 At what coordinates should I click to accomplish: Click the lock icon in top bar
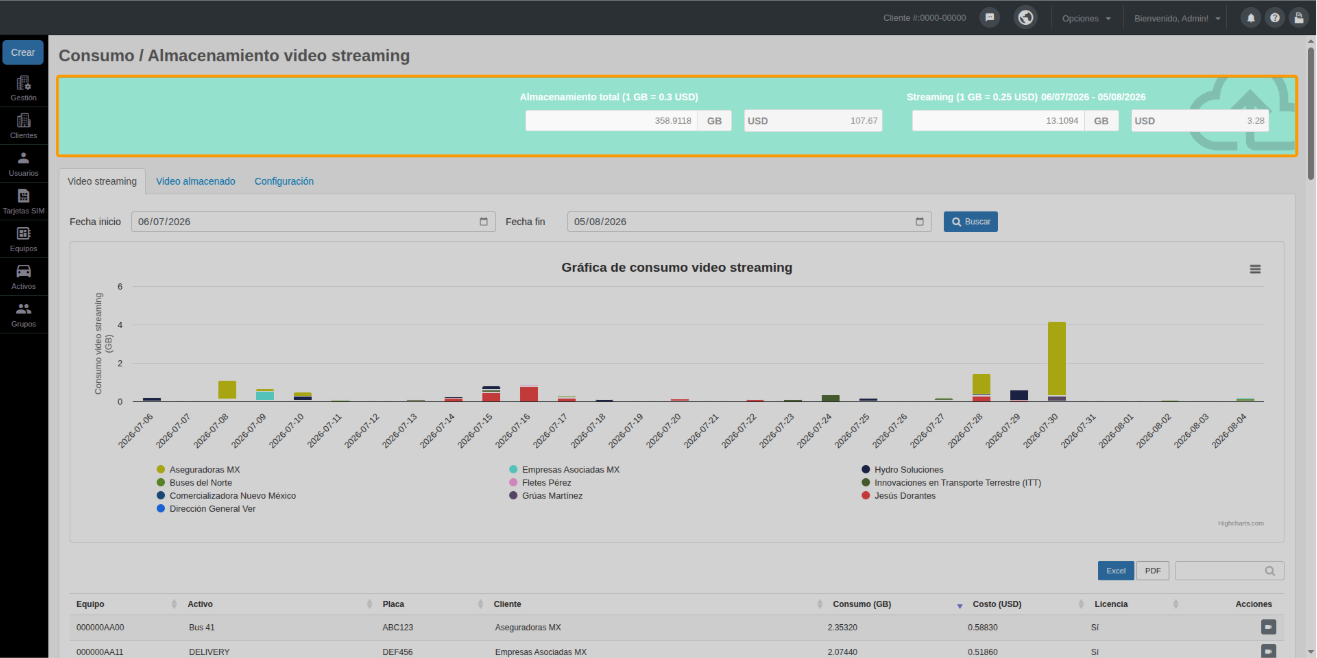coord(1298,18)
